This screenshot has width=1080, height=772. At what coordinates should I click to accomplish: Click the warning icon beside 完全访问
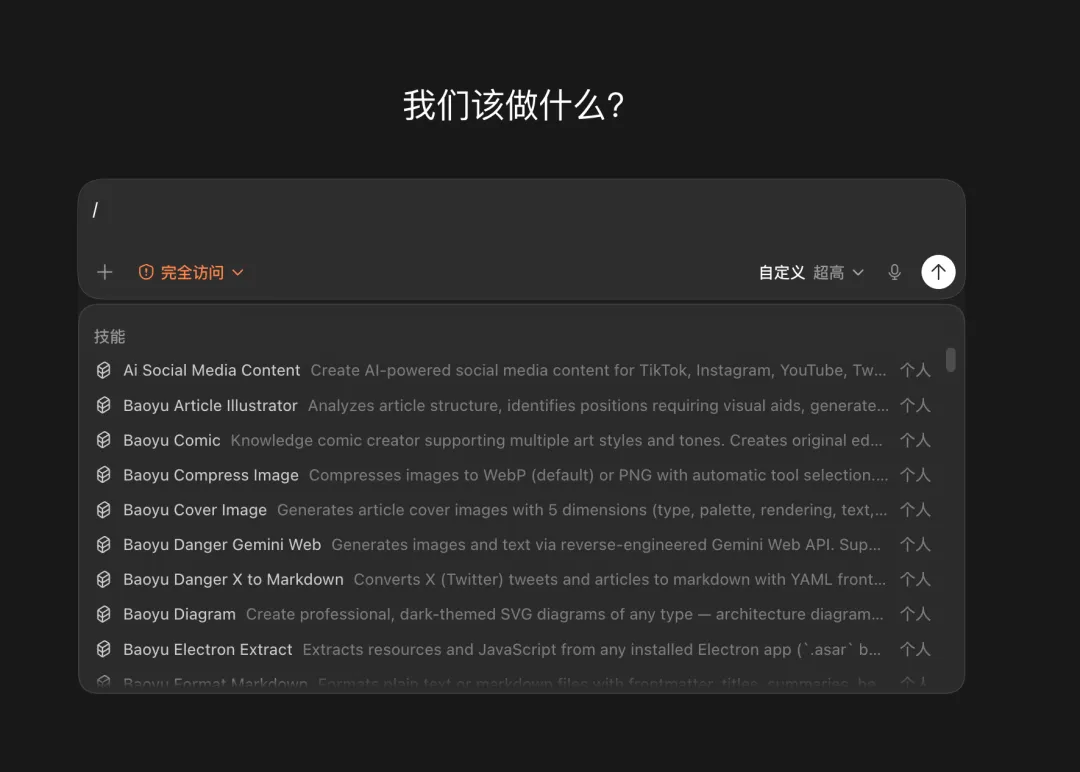pos(146,272)
